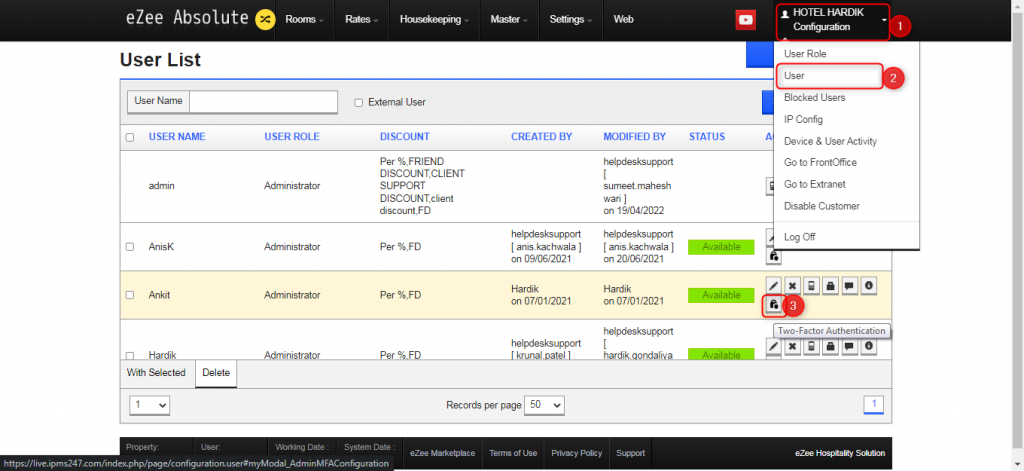Viewport: 1024px width, 471px height.
Task: Click the page 1 pagination link
Action: click(x=874, y=404)
